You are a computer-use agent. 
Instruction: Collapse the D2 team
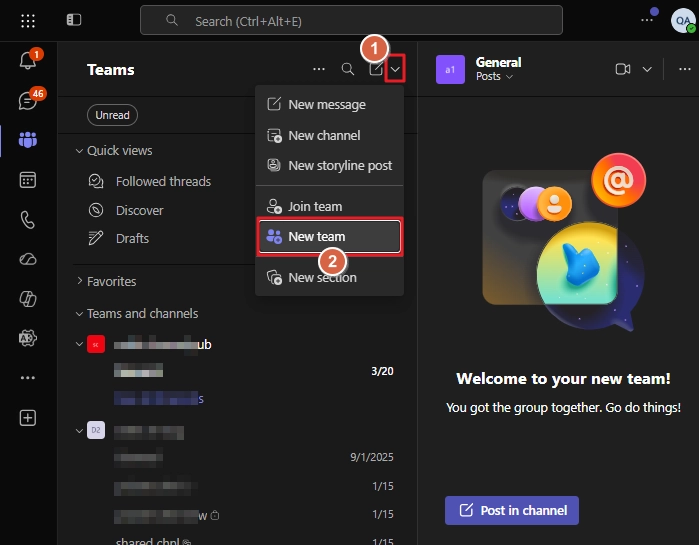pos(79,430)
